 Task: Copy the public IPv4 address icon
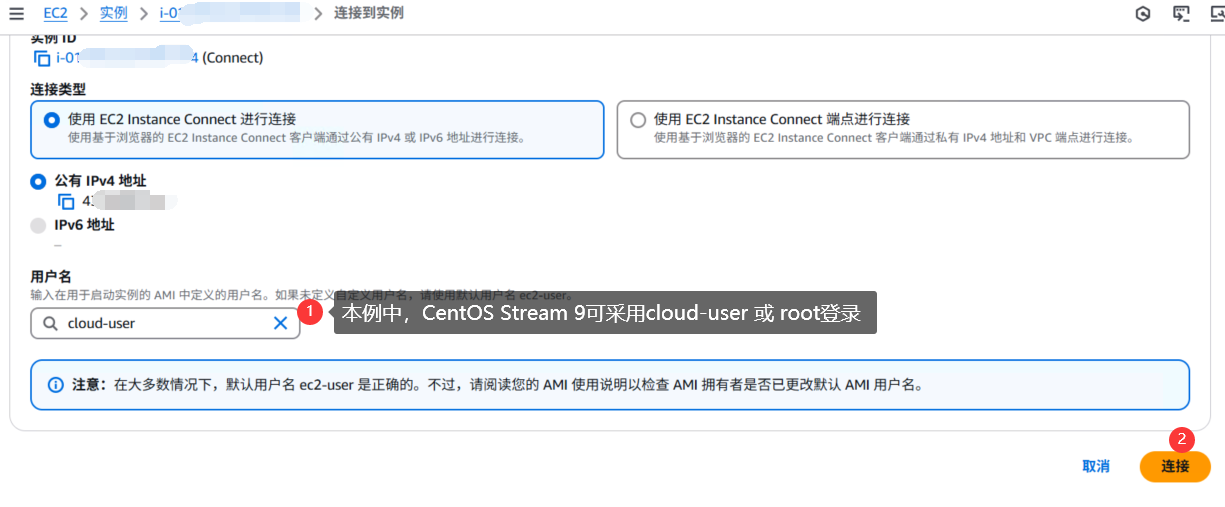point(66,201)
